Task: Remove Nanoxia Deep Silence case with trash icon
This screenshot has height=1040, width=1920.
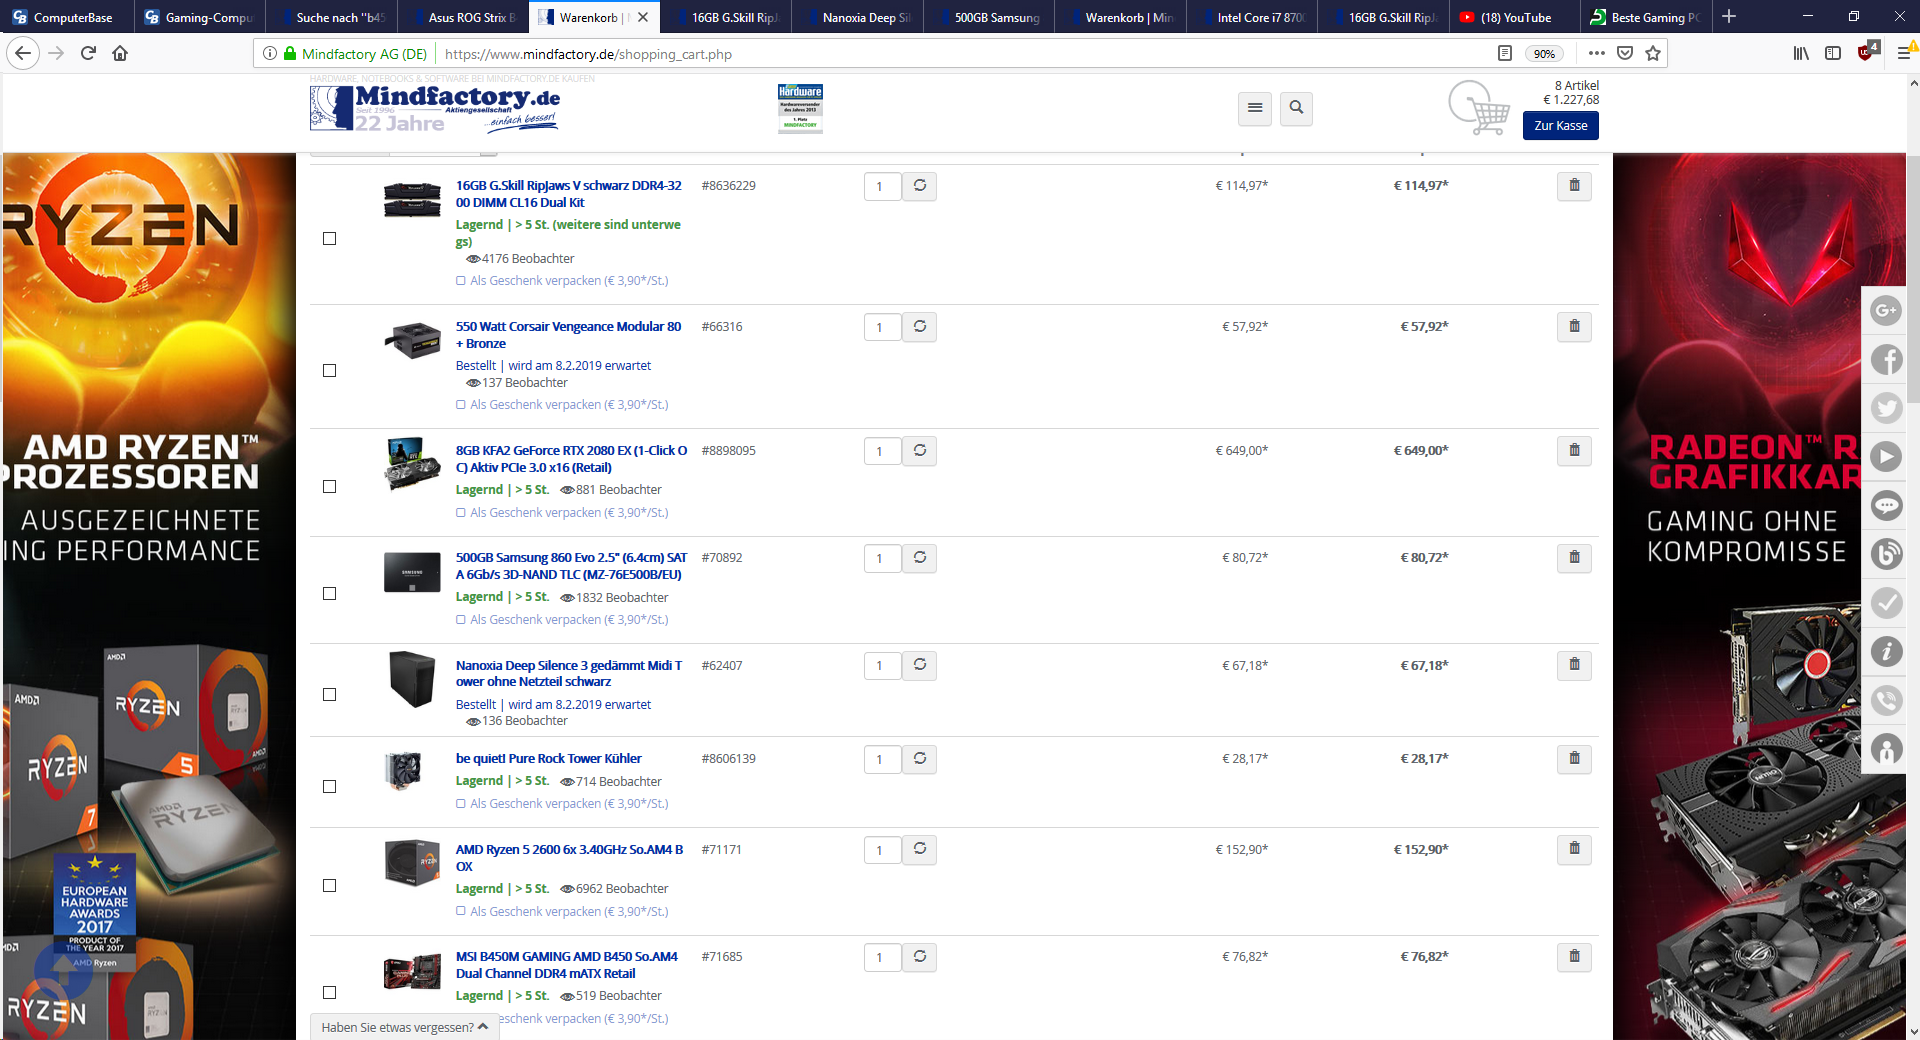Action: [1574, 665]
